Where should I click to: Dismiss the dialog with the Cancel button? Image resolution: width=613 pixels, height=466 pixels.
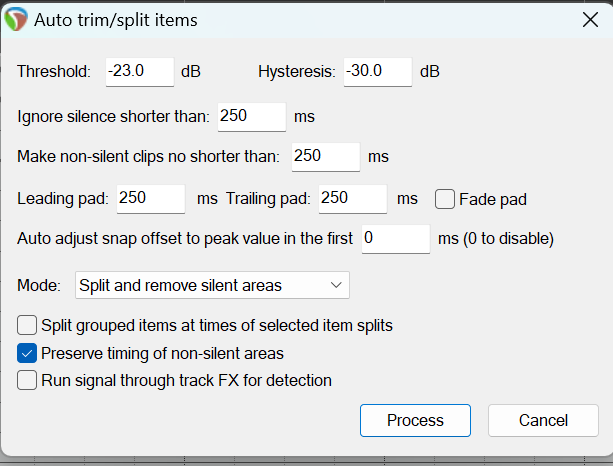click(543, 421)
